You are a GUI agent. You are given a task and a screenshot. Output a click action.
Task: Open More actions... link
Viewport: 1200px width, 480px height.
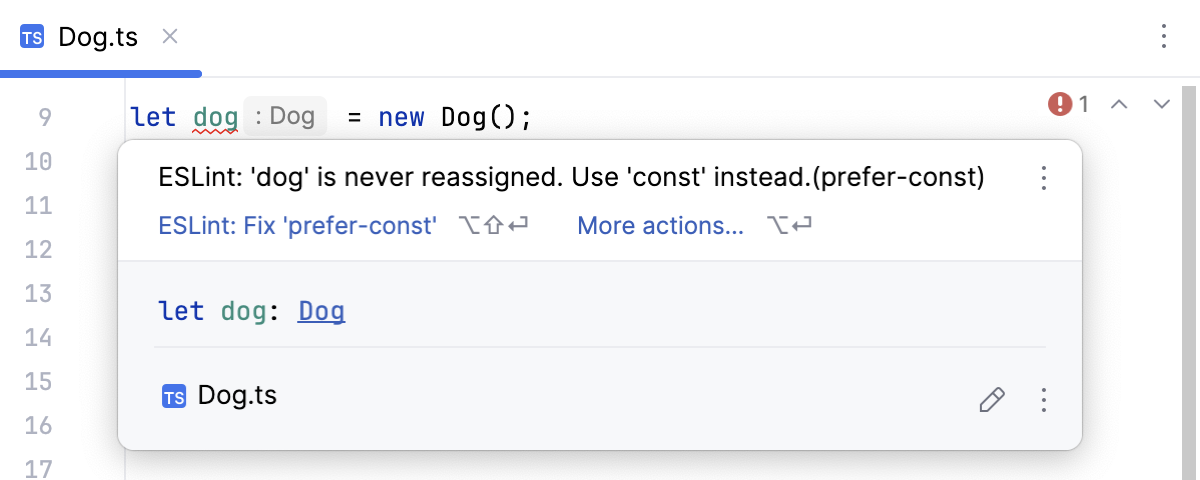660,226
